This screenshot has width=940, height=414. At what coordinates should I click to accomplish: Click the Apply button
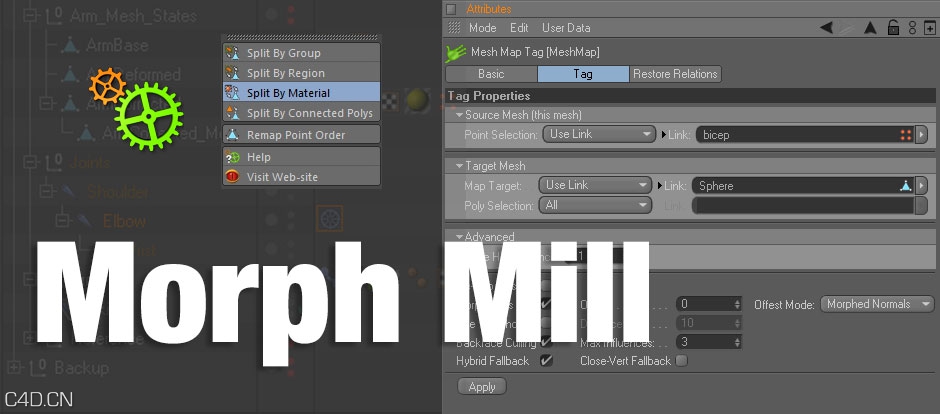point(482,387)
